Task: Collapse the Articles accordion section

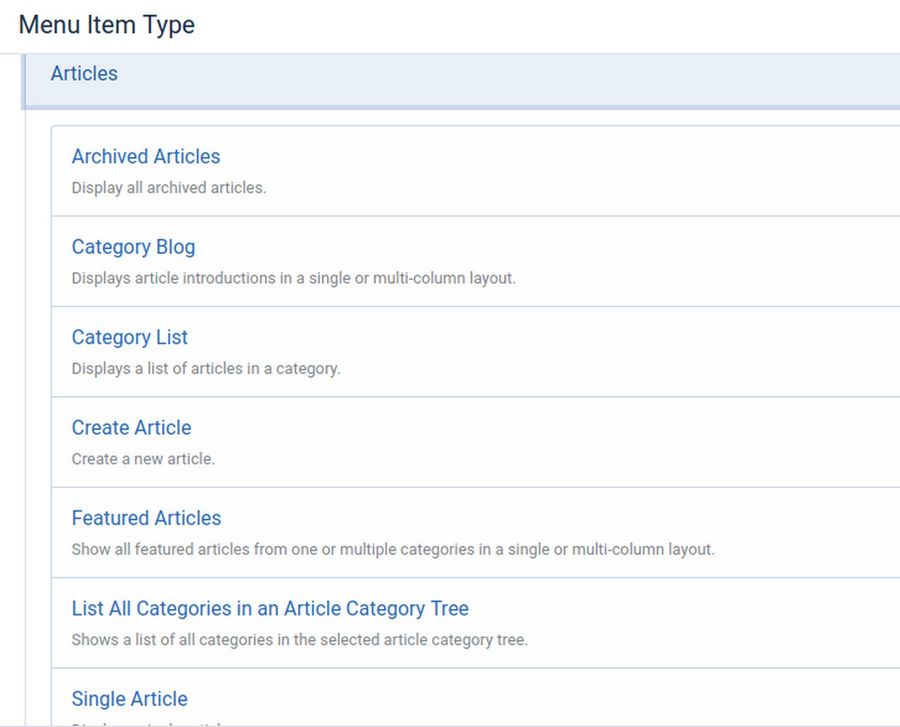Action: coord(84,74)
